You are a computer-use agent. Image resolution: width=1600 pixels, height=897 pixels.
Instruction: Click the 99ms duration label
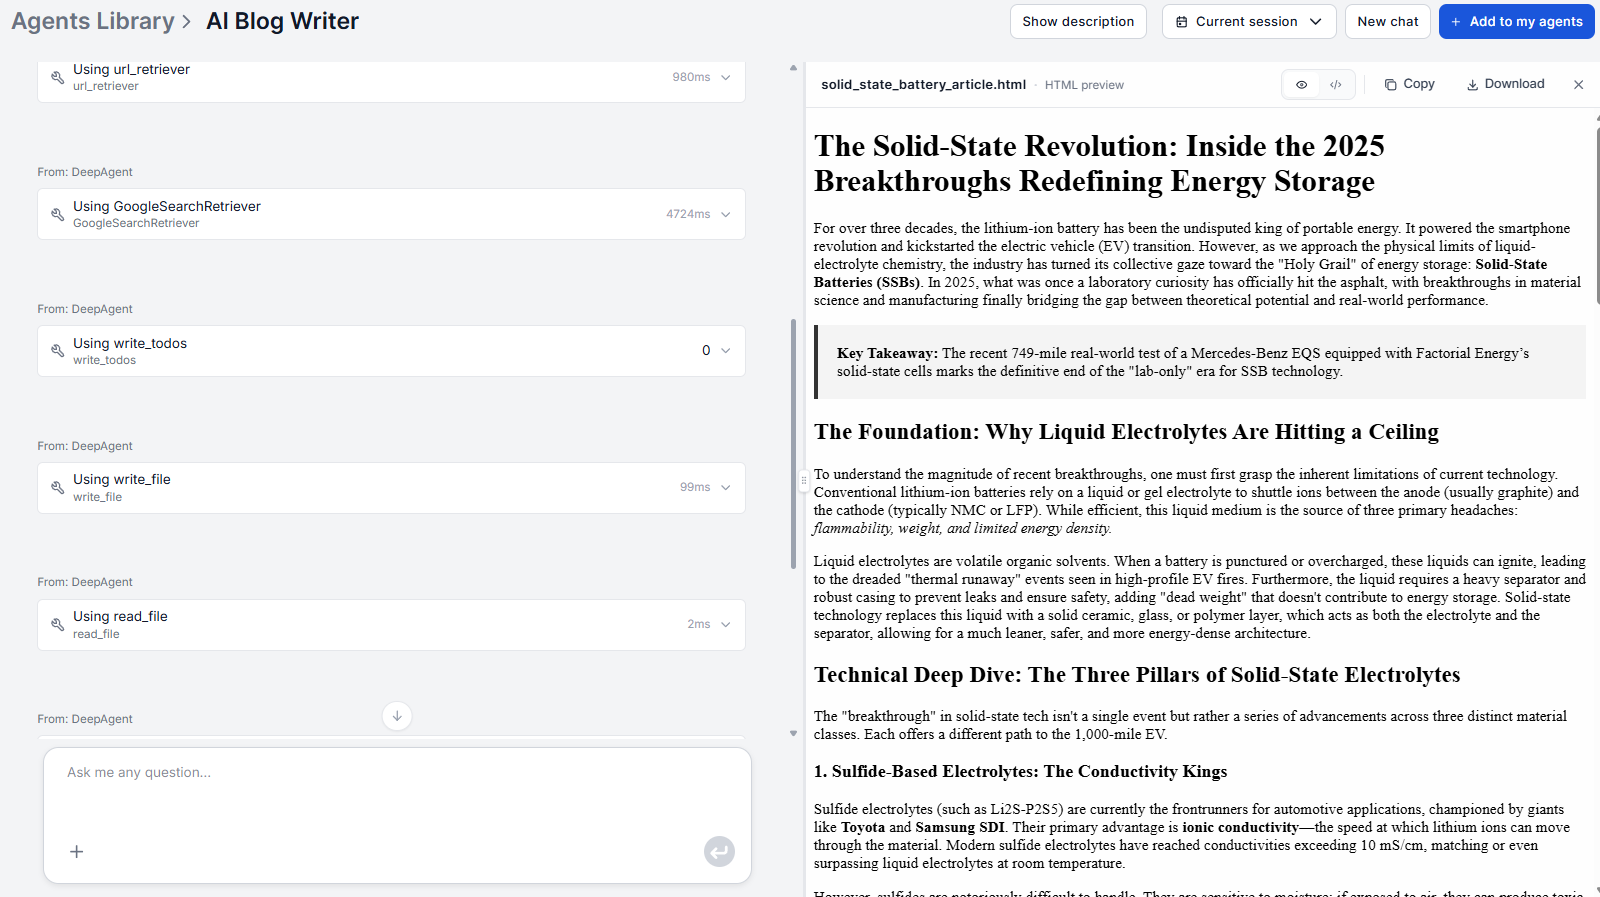695,488
